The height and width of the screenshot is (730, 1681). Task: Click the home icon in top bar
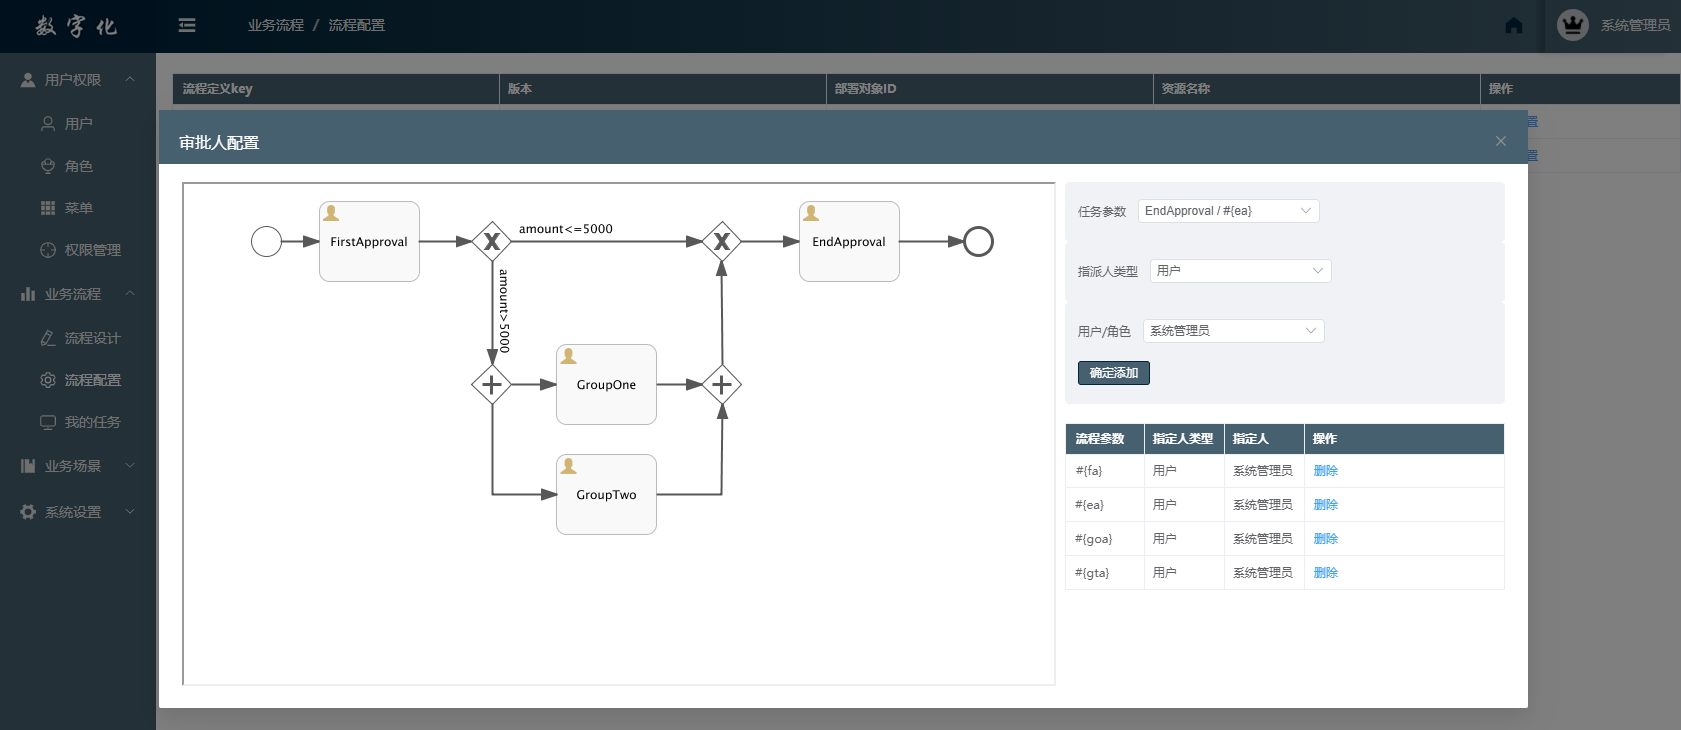coord(1514,26)
